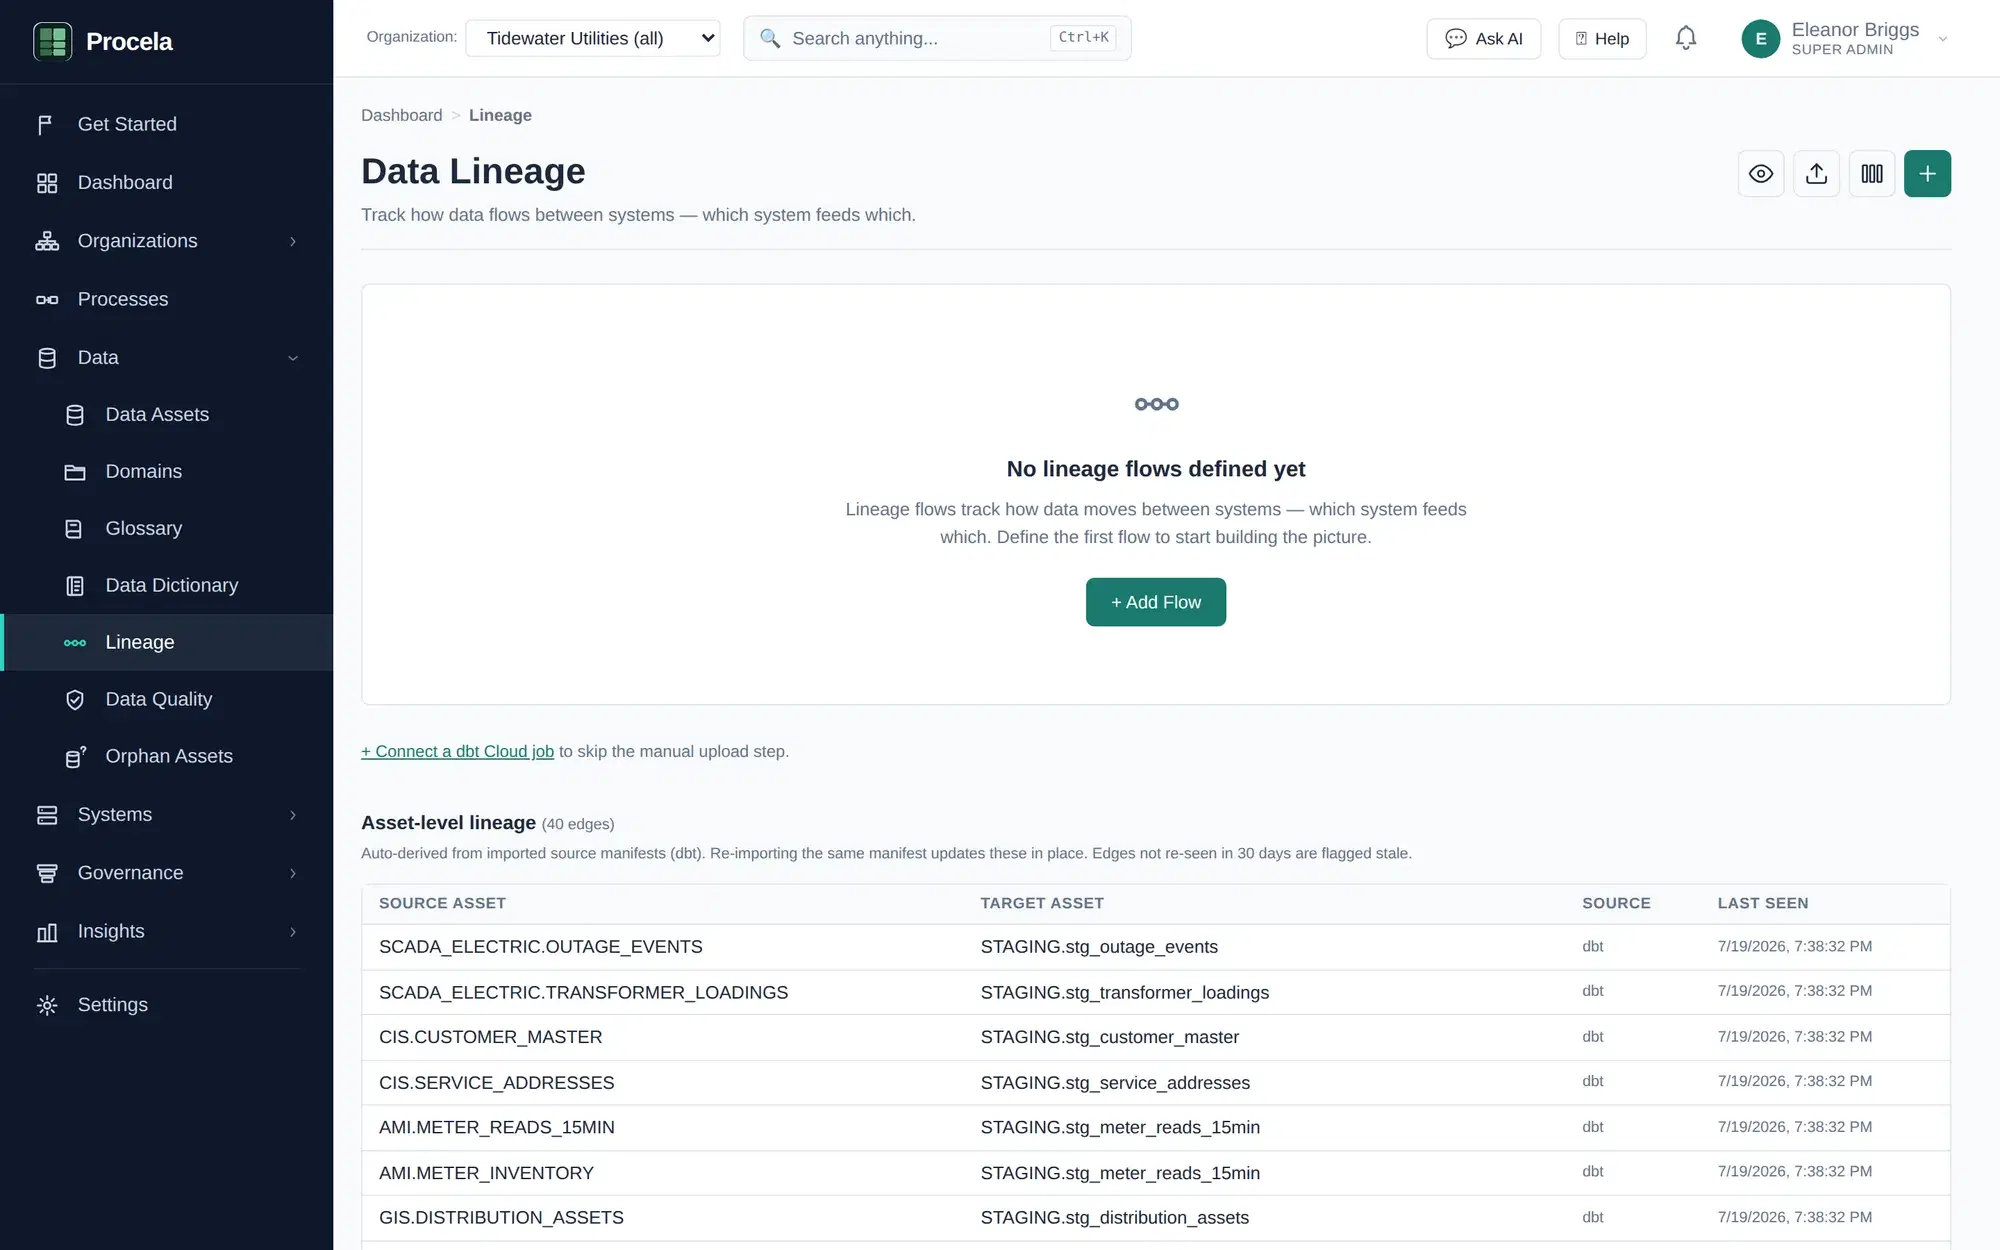Click Eleanor Briggs avatar circle
Image resolution: width=2000 pixels, height=1250 pixels.
click(1760, 39)
